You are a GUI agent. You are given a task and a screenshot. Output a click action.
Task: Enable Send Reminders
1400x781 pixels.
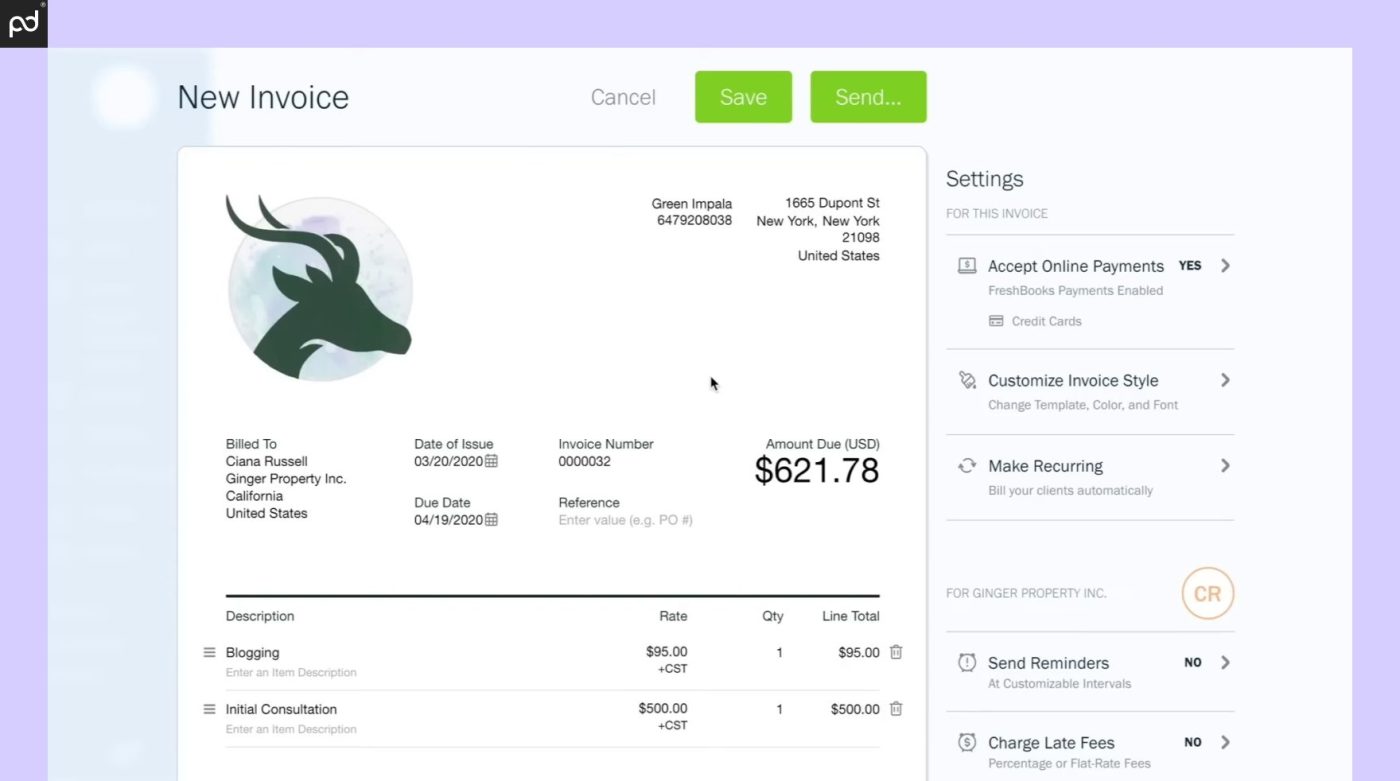point(1192,662)
